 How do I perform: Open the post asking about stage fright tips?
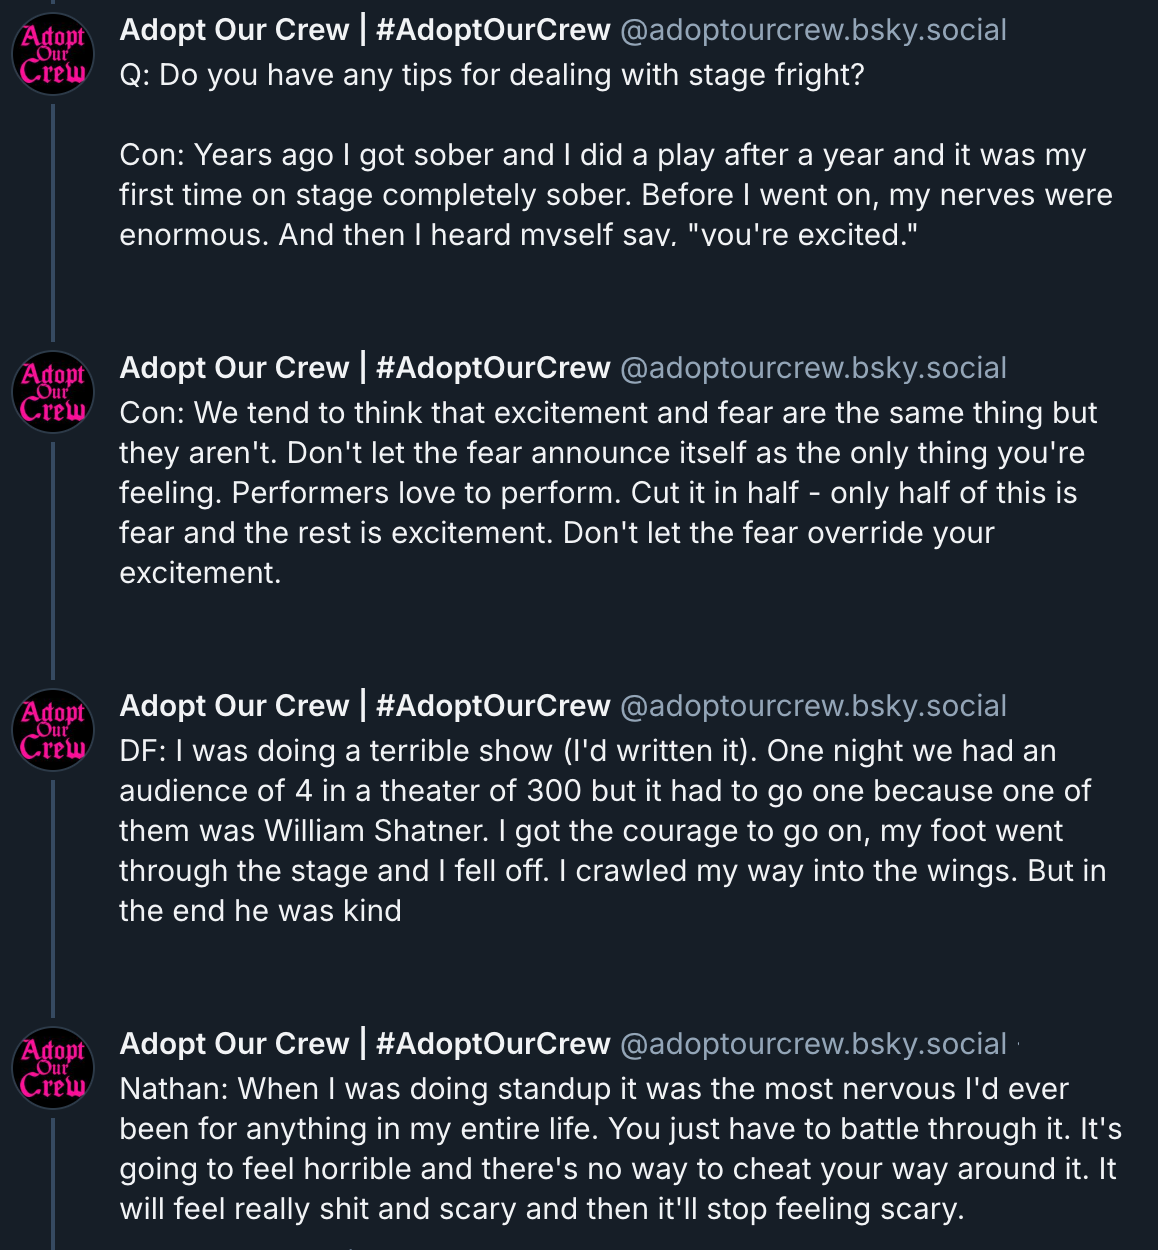click(600, 175)
